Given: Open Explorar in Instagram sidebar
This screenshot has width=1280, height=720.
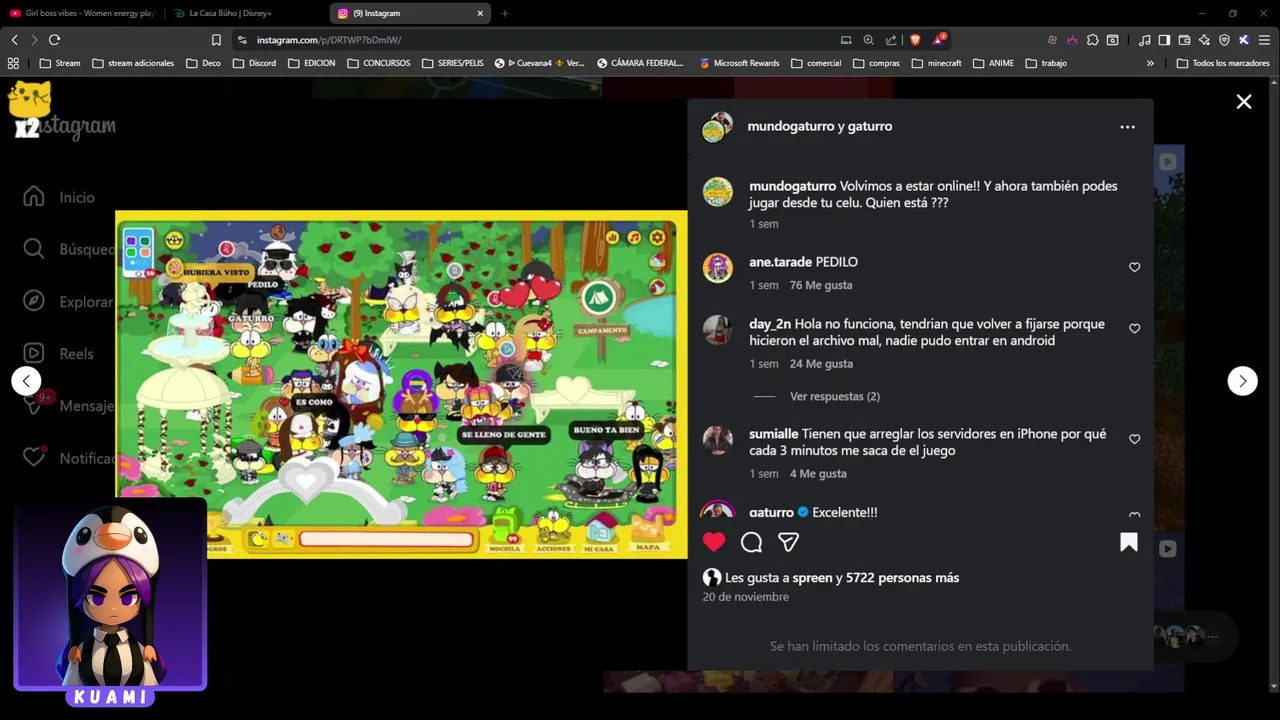Looking at the screenshot, I should coord(68,301).
